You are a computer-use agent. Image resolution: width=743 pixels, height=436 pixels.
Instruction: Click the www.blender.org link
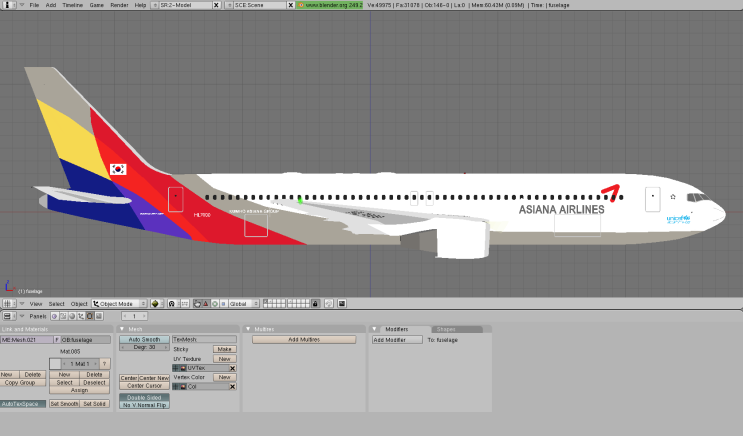330,5
